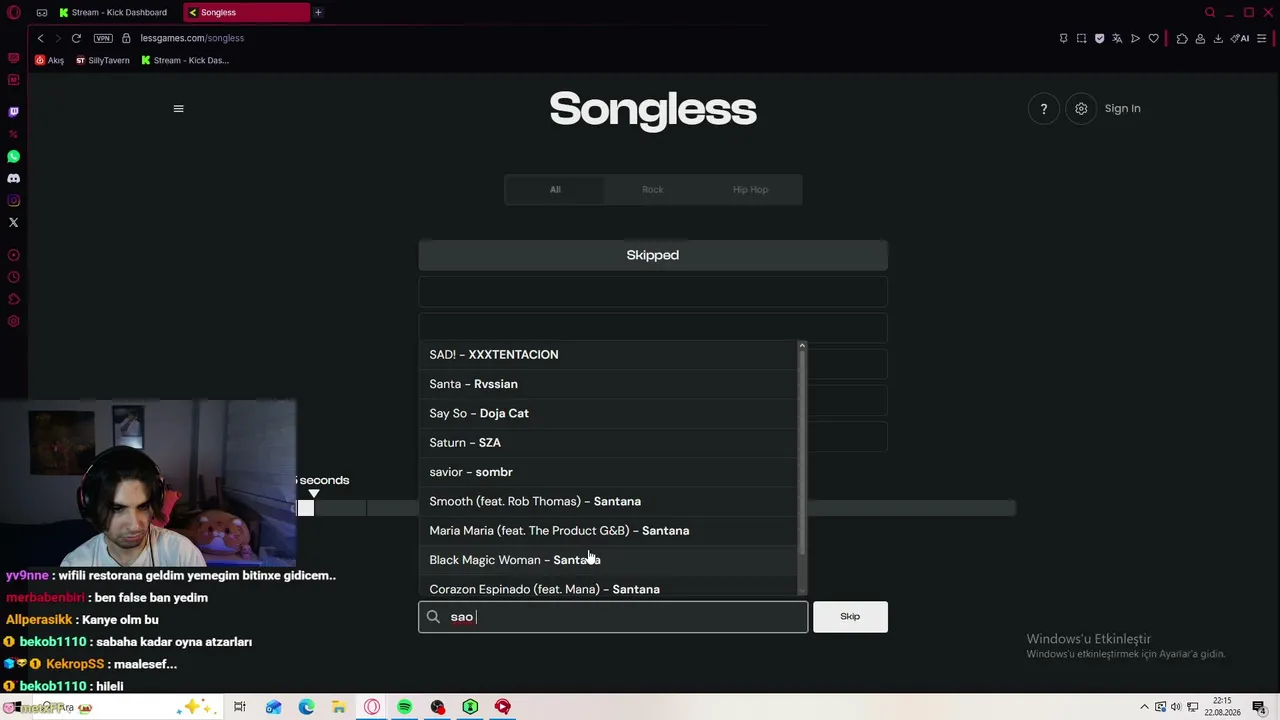Image resolution: width=1280 pixels, height=720 pixels.
Task: Open the SillyTavern bookmark
Action: click(x=103, y=60)
